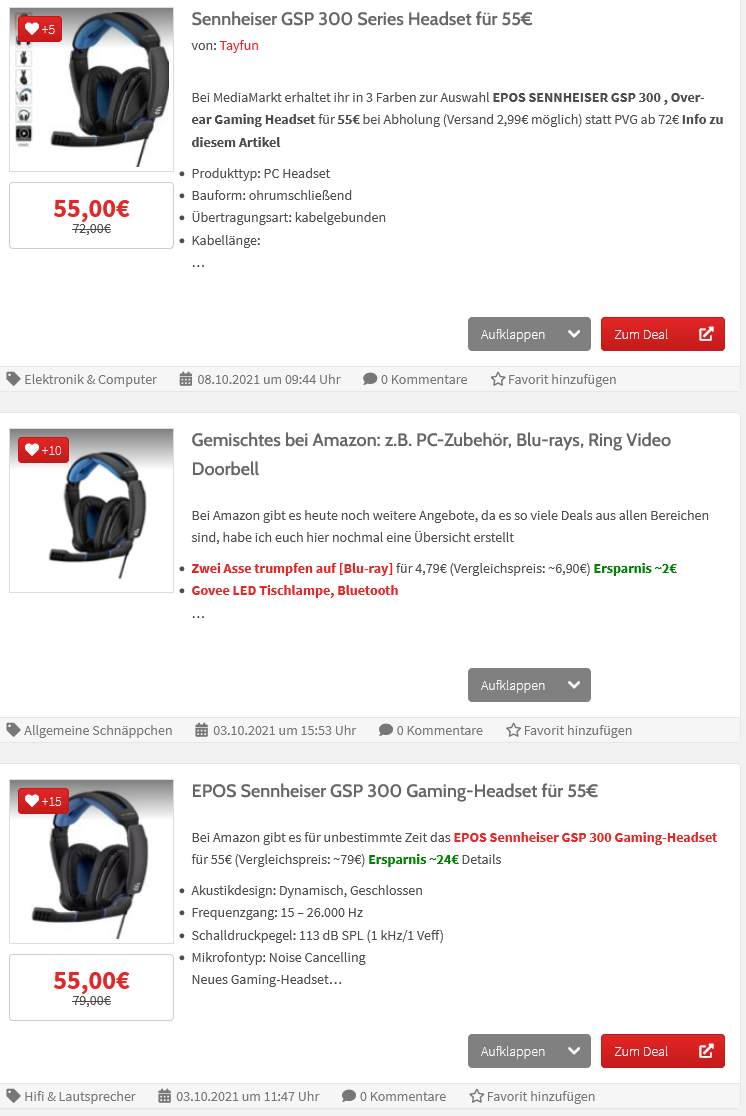This screenshot has width=746, height=1116.
Task: Click tag icon beside Hifi & Lautsprecher
Action: (x=13, y=1097)
